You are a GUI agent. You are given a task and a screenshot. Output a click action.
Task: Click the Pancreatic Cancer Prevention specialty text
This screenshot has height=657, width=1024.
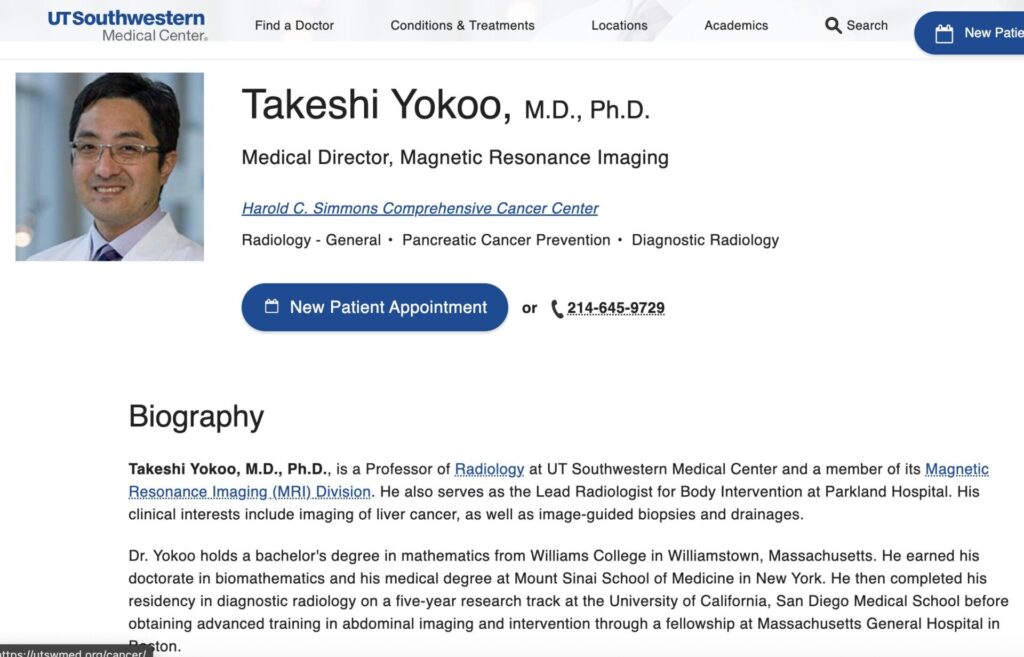(x=506, y=240)
